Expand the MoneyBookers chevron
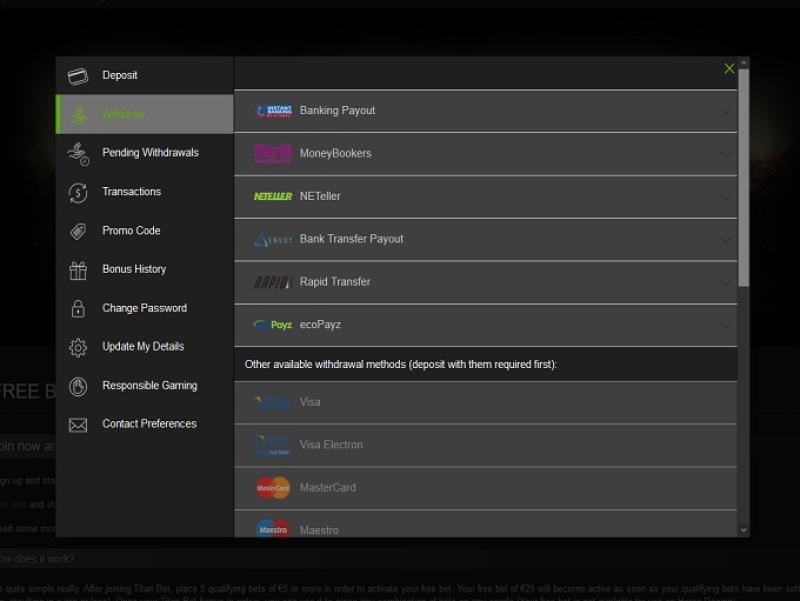Screen dimensions: 800x601 [x=726, y=154]
